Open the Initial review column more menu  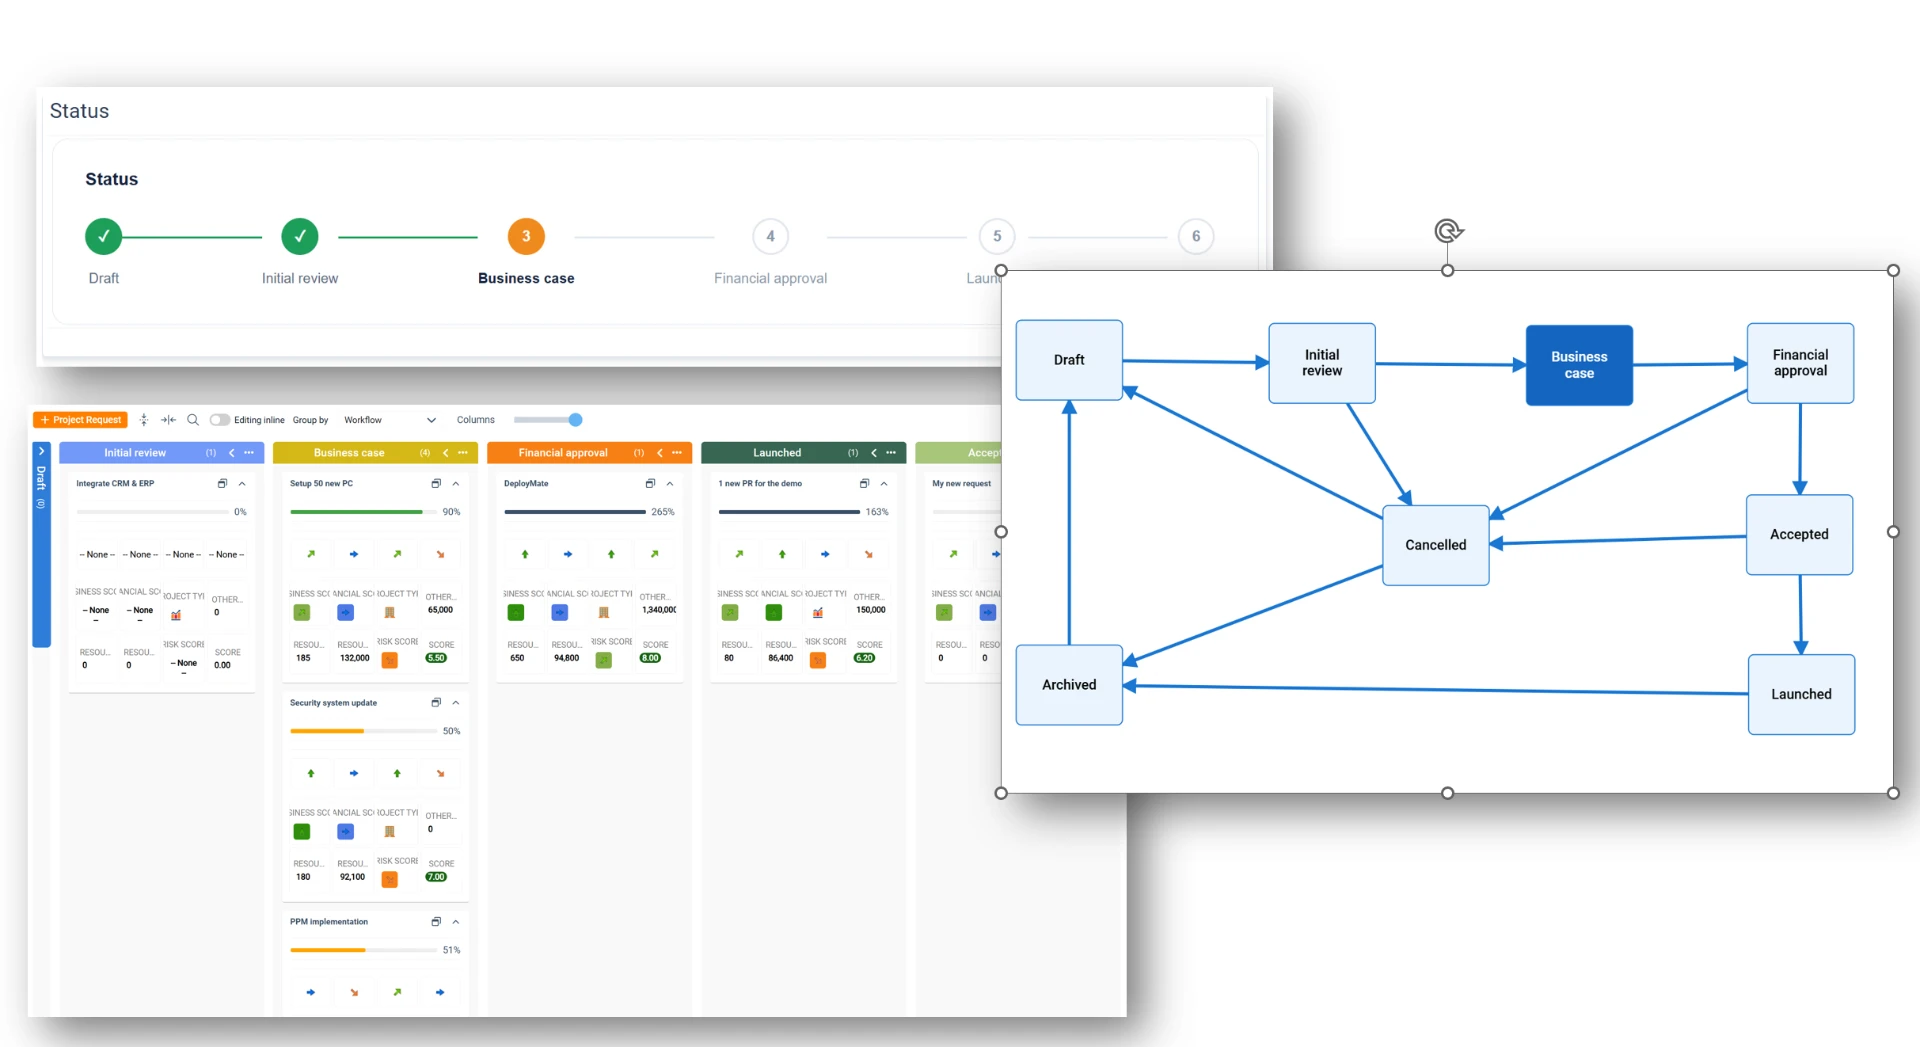pyautogui.click(x=249, y=453)
